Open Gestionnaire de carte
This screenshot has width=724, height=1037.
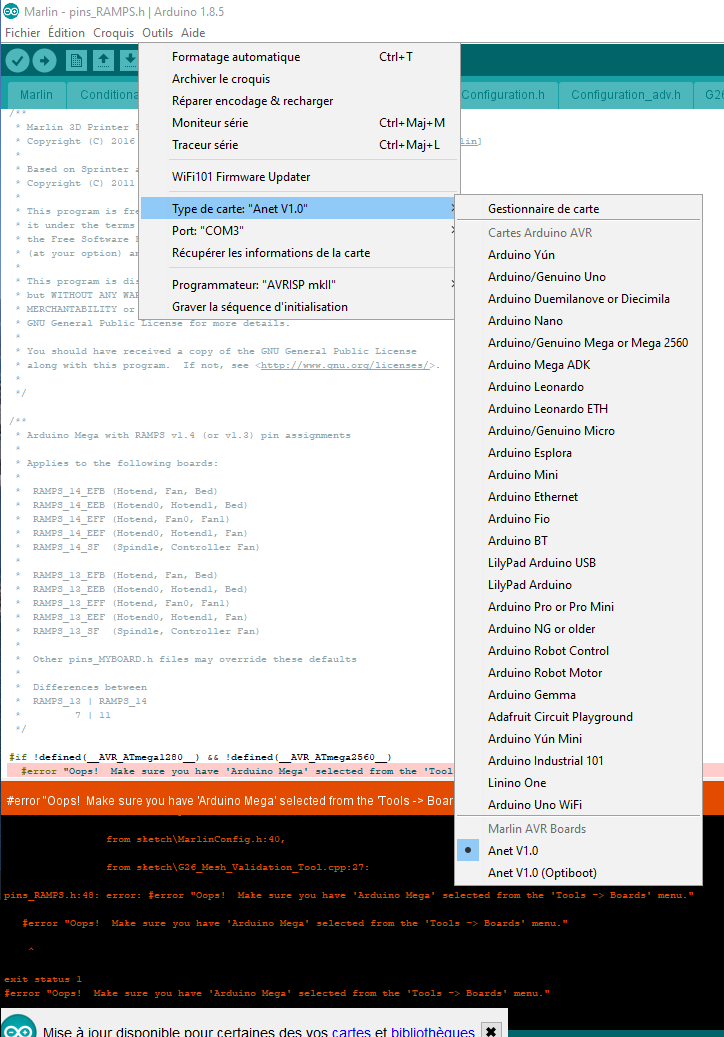click(579, 208)
